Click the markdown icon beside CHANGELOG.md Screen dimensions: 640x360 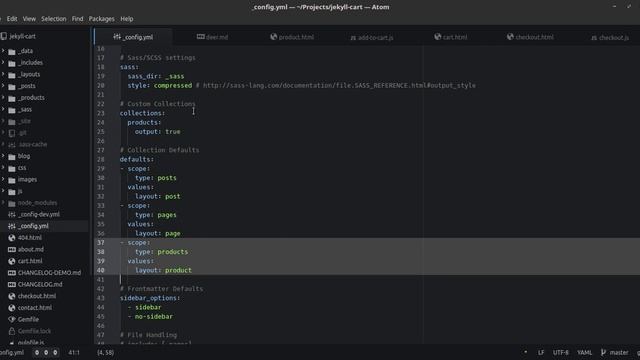point(12,284)
